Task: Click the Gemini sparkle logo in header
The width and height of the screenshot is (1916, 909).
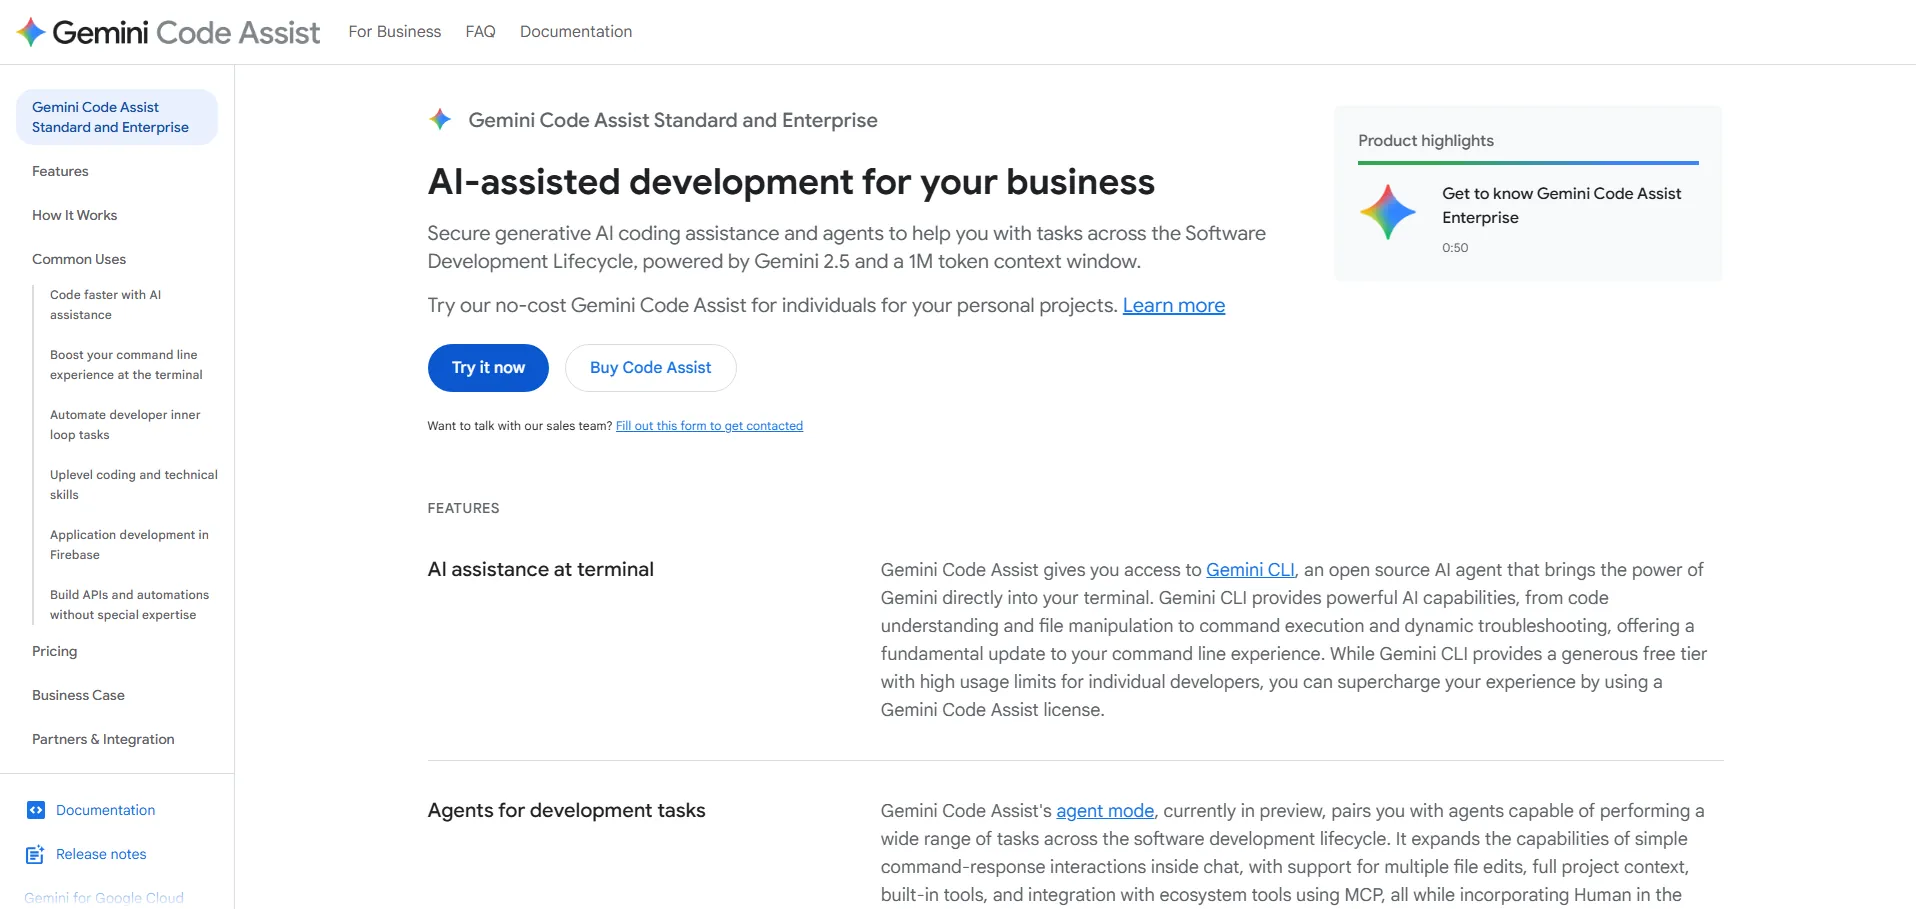Action: pos(31,32)
